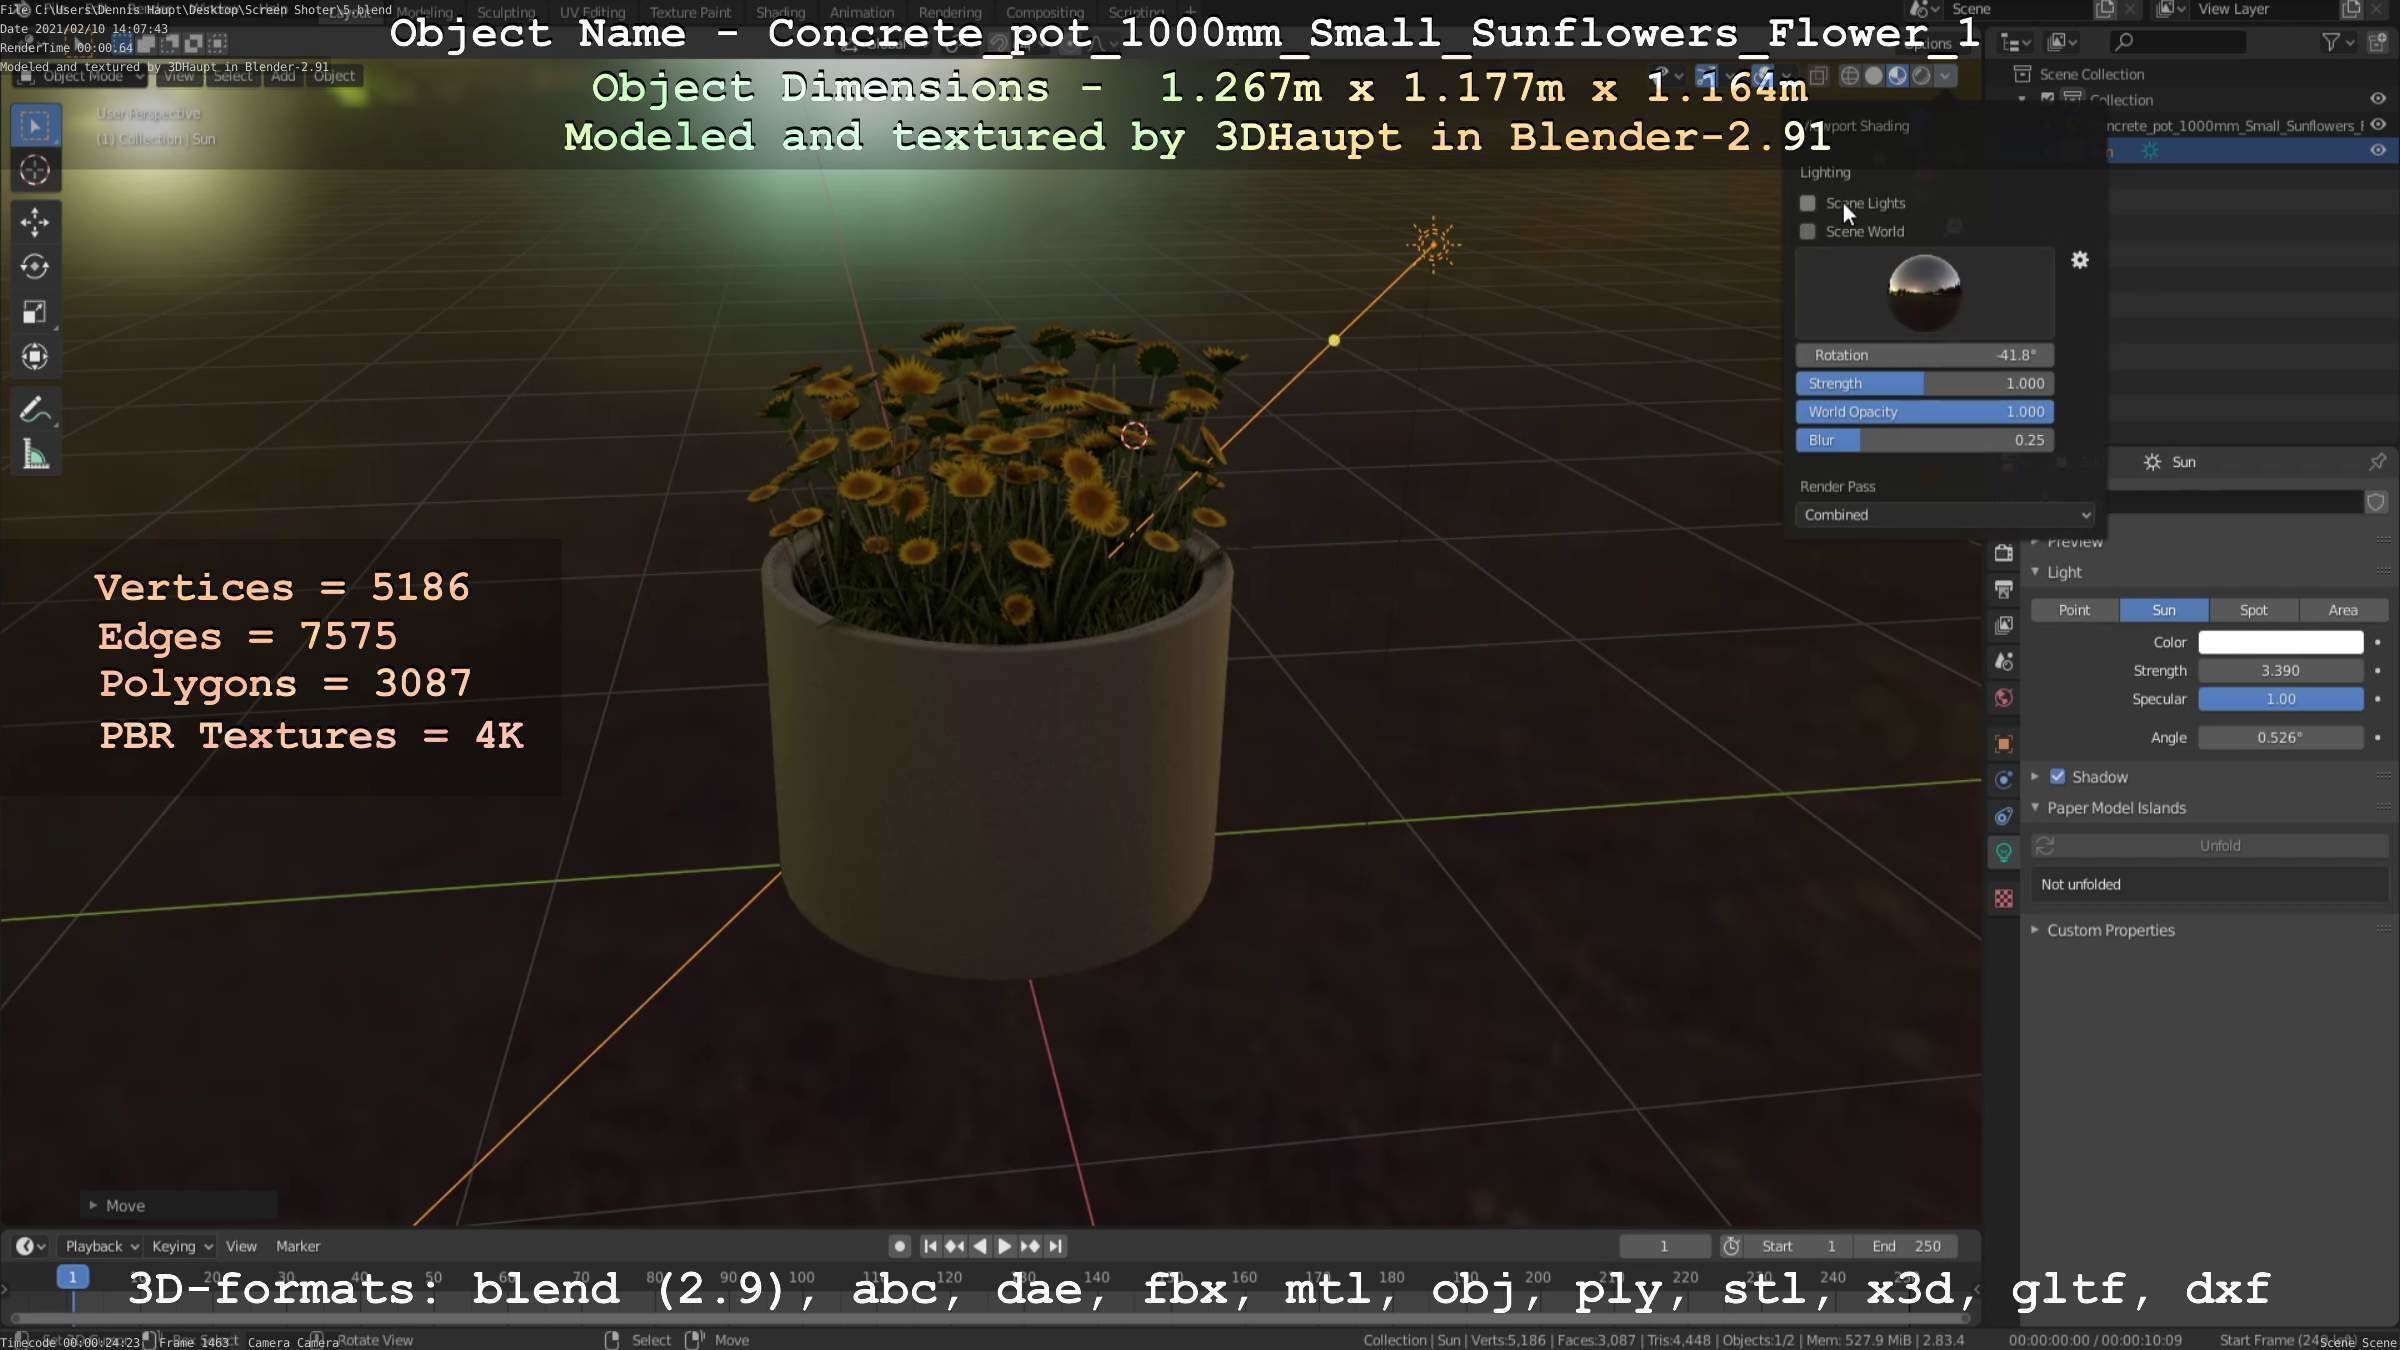Toggle the Shadow checkbox

pos(2057,777)
